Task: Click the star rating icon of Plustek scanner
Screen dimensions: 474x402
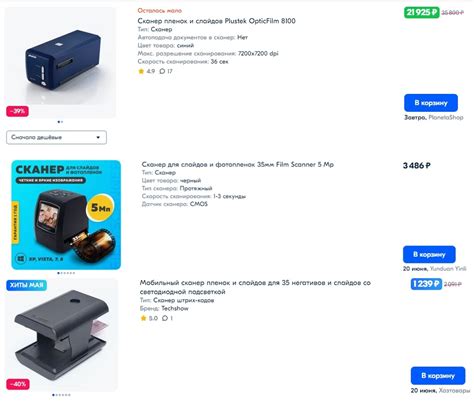Action: point(141,71)
